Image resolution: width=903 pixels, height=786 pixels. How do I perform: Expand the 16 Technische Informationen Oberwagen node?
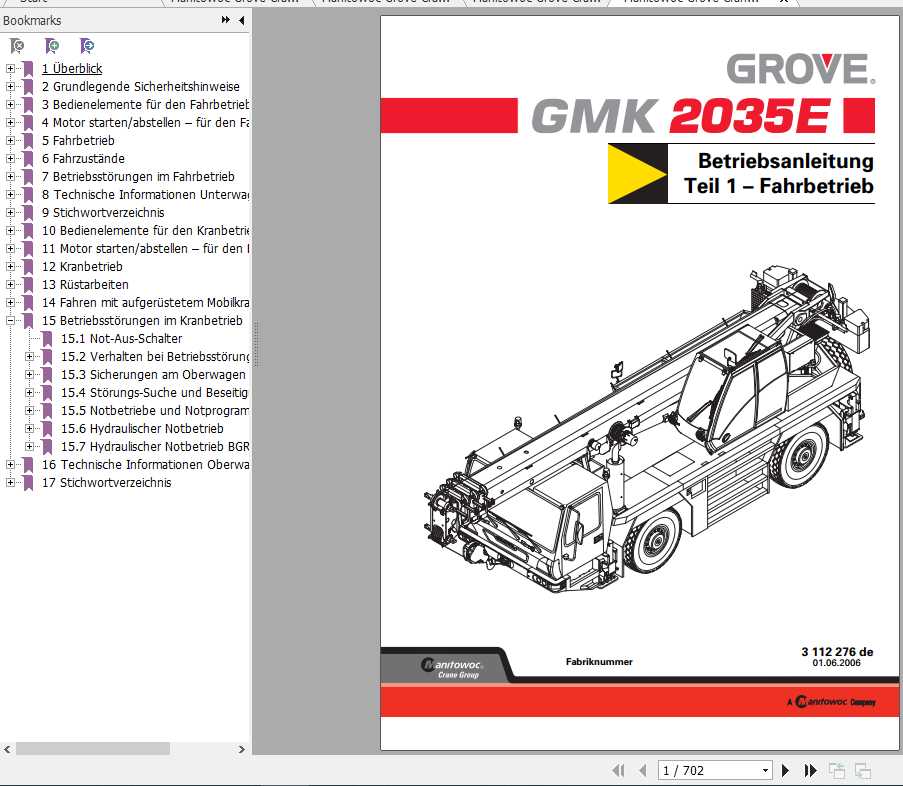[x=12, y=464]
